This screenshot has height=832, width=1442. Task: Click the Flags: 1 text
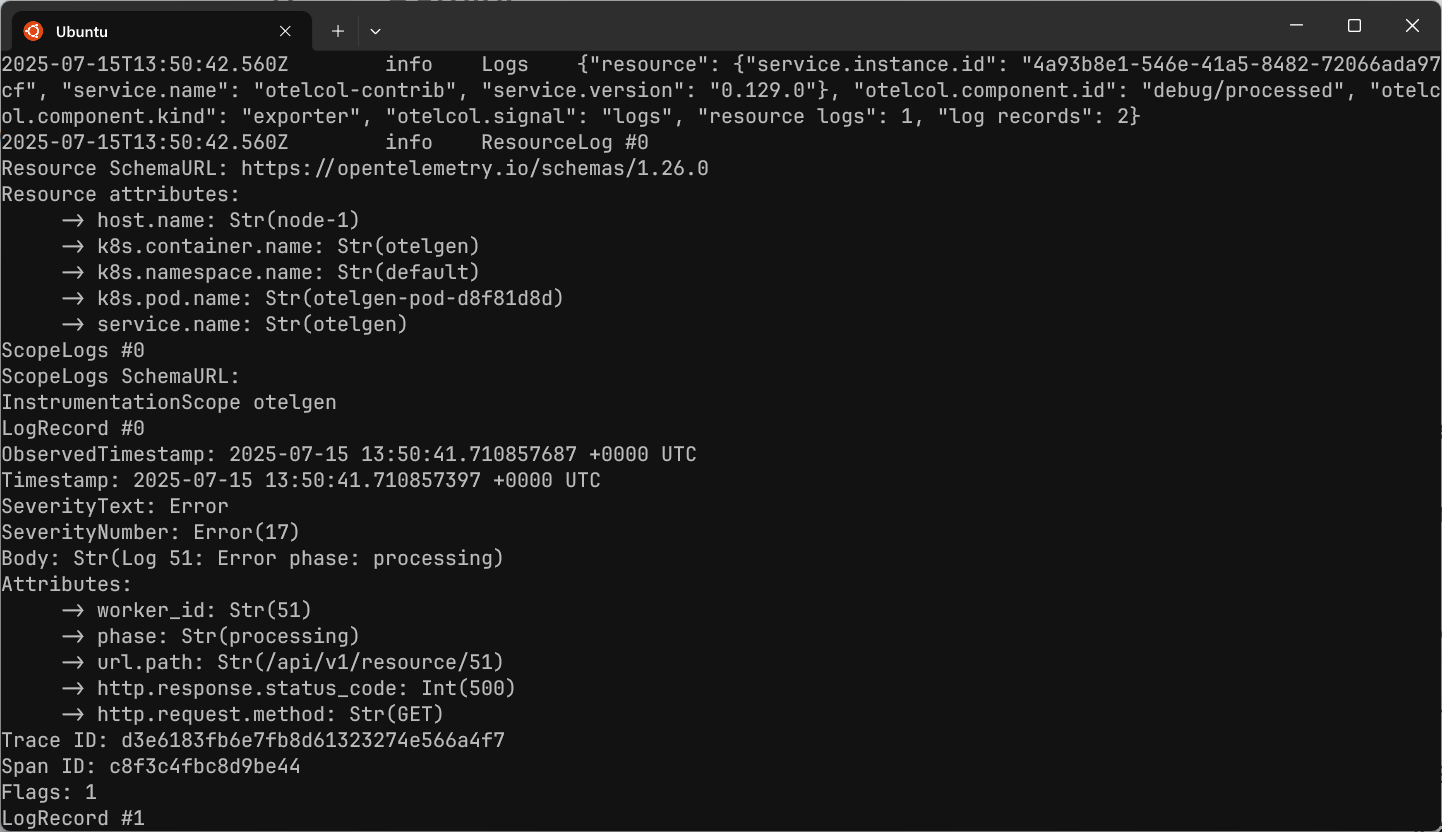[x=47, y=792]
